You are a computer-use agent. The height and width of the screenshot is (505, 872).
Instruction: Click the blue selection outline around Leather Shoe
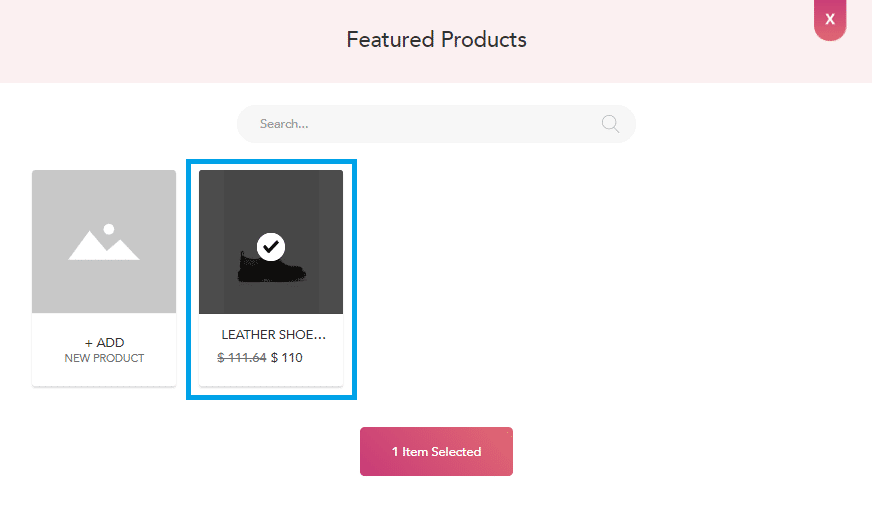[190, 280]
